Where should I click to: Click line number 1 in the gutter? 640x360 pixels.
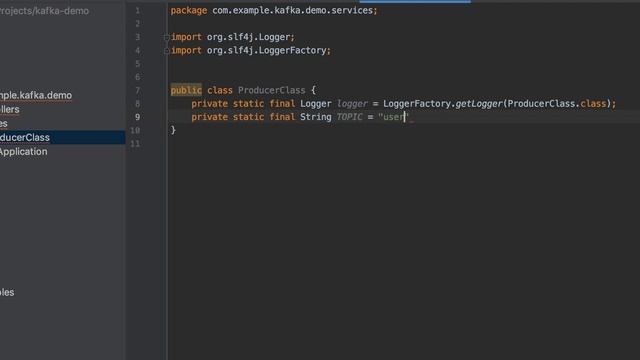pyautogui.click(x=138, y=11)
